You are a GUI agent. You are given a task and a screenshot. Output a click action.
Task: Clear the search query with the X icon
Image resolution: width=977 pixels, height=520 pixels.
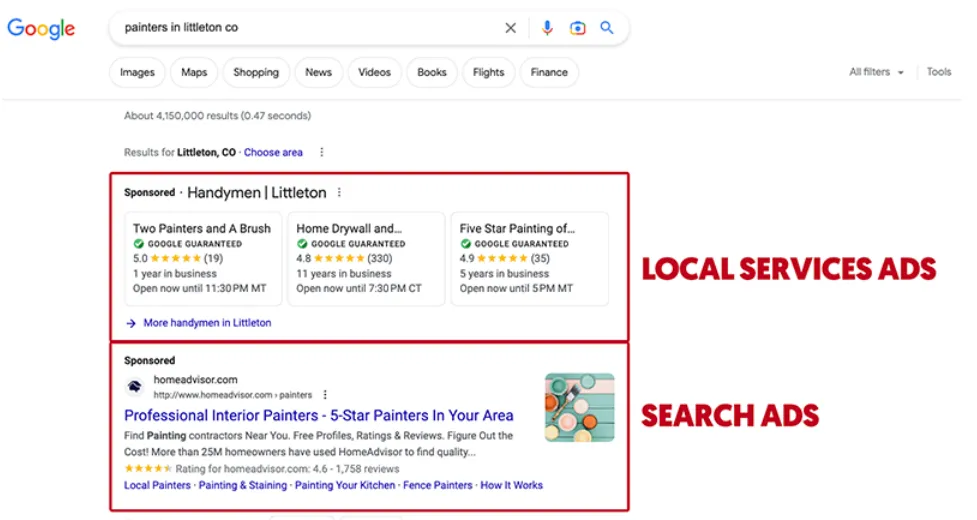[510, 28]
